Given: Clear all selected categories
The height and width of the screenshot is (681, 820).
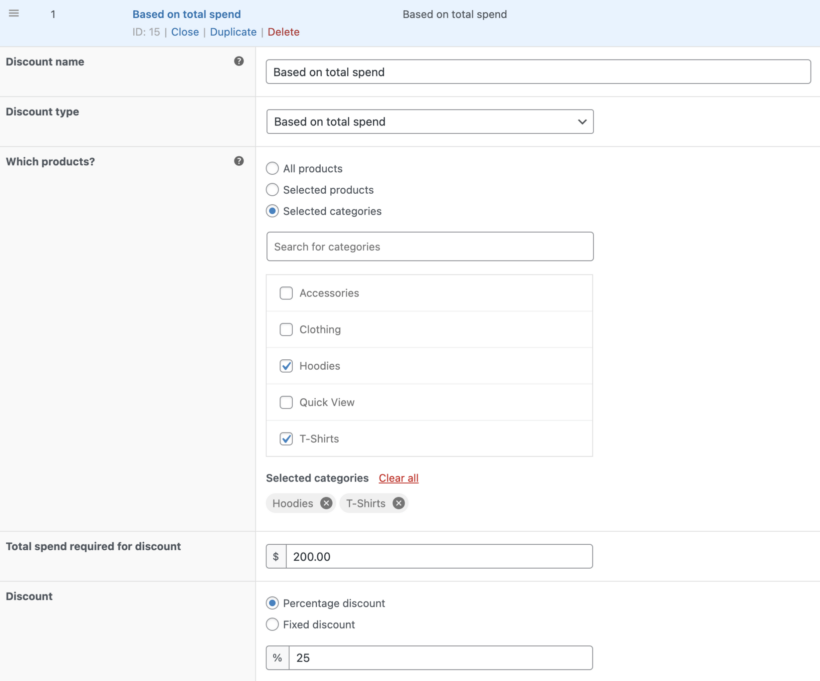Looking at the screenshot, I should click(x=397, y=478).
